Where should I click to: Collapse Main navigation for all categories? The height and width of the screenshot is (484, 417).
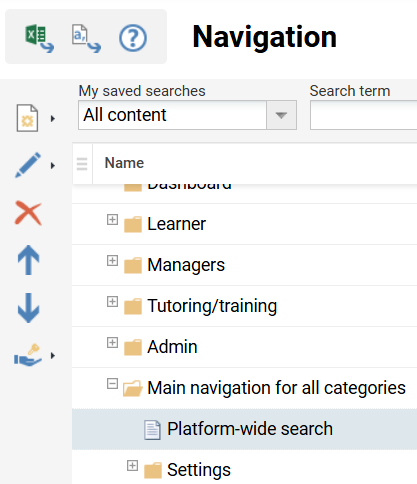pyautogui.click(x=112, y=384)
